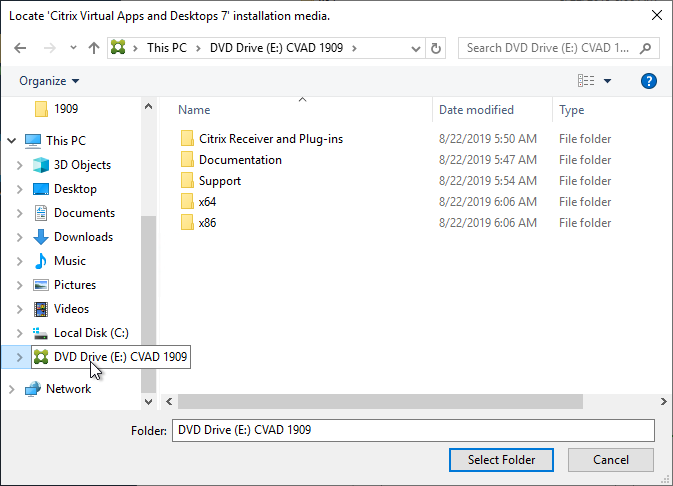Select the Downloads folder icon in sidebar
The height and width of the screenshot is (486, 673).
tap(41, 237)
